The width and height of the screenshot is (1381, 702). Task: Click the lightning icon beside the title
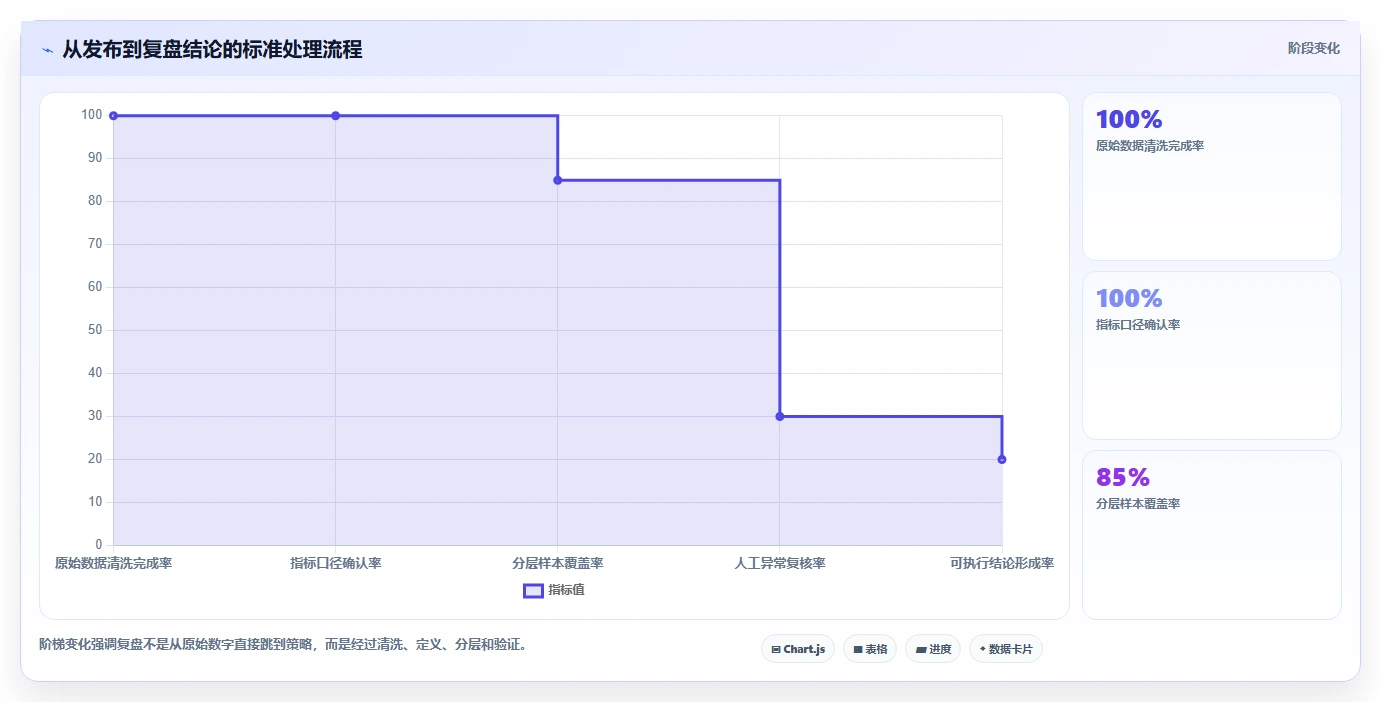coord(47,50)
